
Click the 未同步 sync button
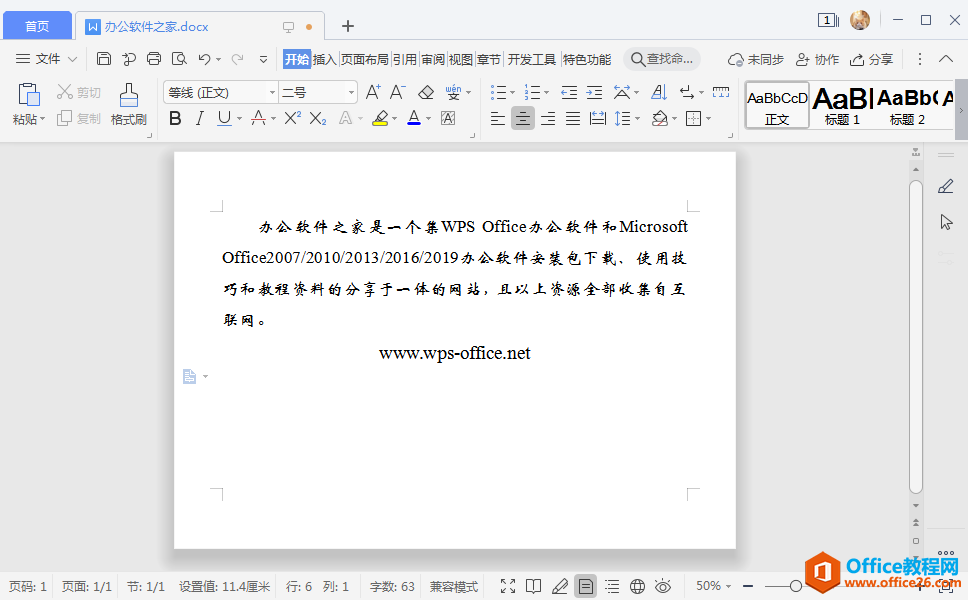click(x=756, y=59)
